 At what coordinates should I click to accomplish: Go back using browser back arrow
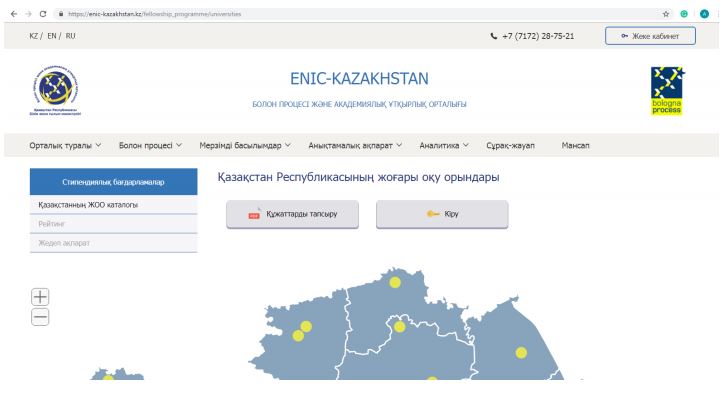pos(14,14)
